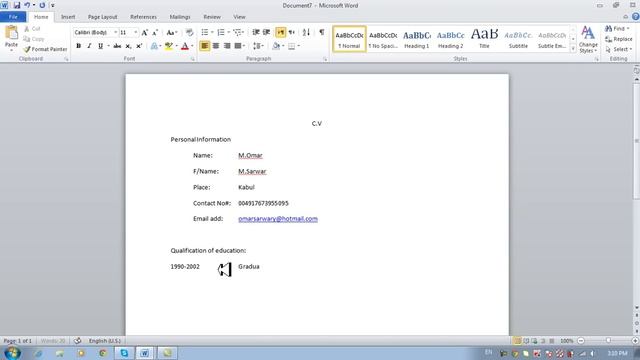This screenshot has height=360, width=640.
Task: Toggle strikethrough formatting
Action: [x=117, y=46]
